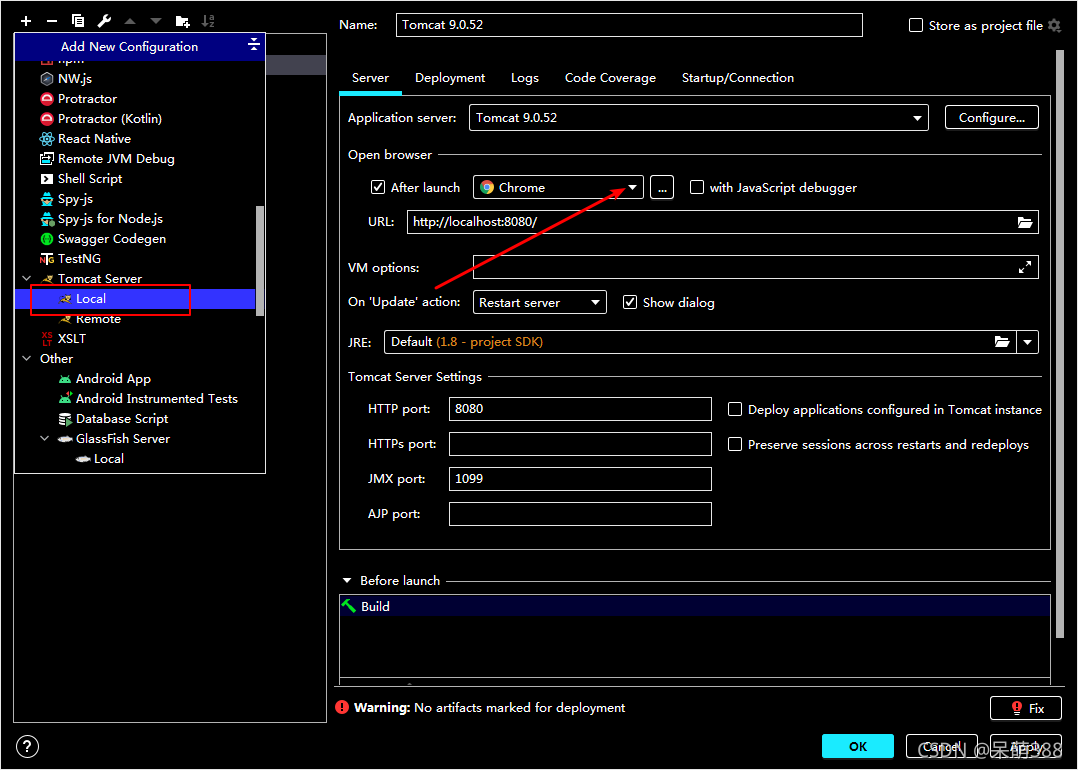Click the Sort alphabetically icon
Screen dimensions: 1078x770
tap(208, 21)
